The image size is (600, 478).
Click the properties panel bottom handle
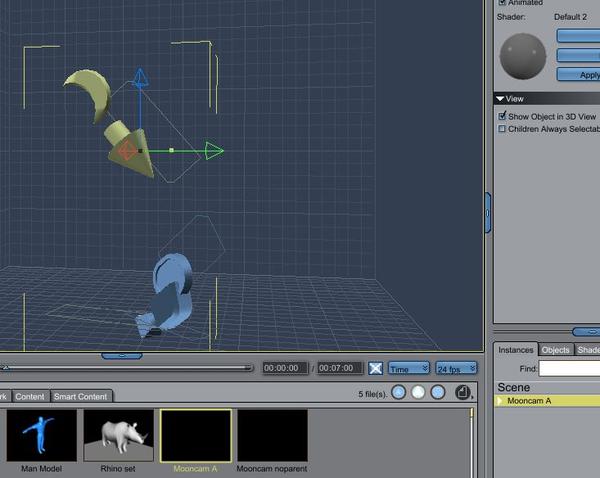(586, 331)
